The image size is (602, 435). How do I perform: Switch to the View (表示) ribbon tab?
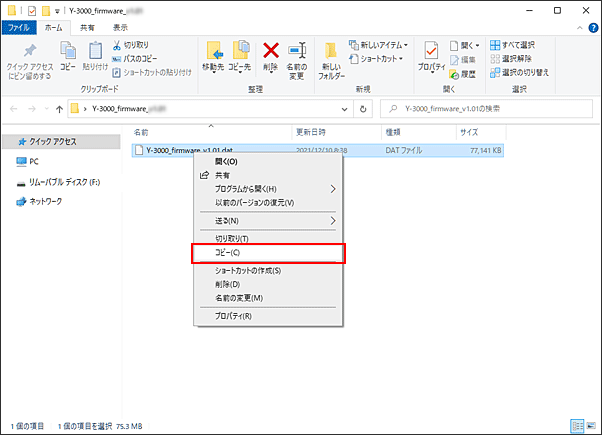[120, 28]
